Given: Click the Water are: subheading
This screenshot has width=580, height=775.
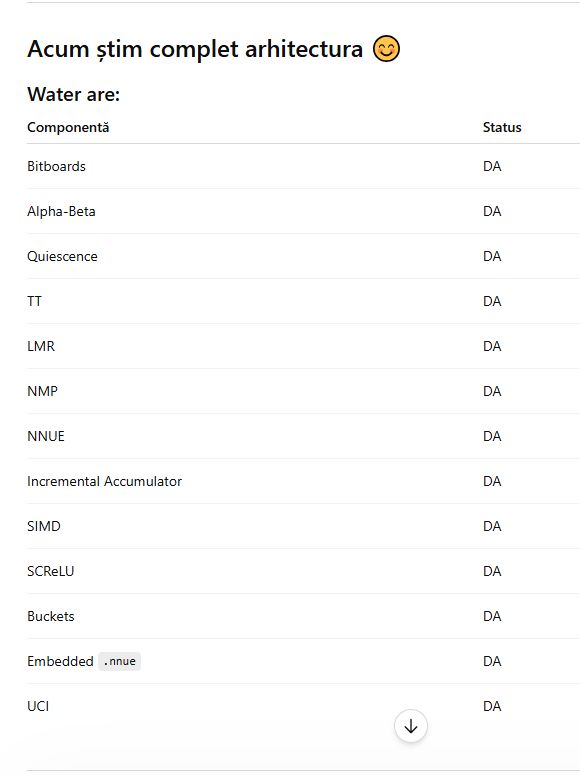Looking at the screenshot, I should tap(74, 94).
